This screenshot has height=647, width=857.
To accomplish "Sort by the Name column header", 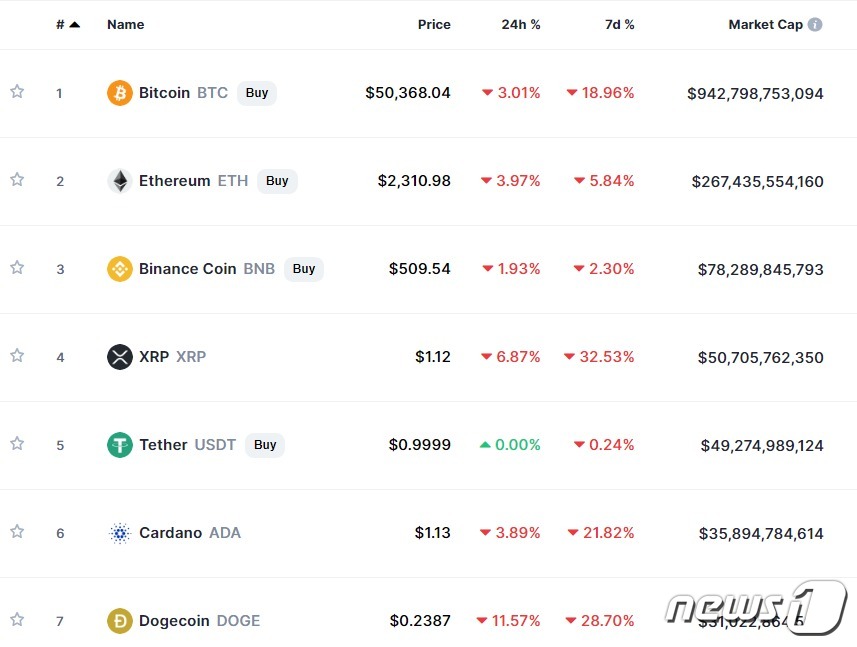I will click(125, 24).
